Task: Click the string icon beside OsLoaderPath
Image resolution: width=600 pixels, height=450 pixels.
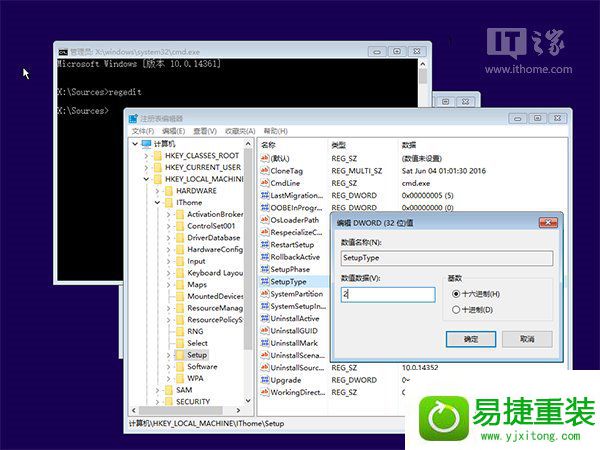Action: click(x=264, y=220)
